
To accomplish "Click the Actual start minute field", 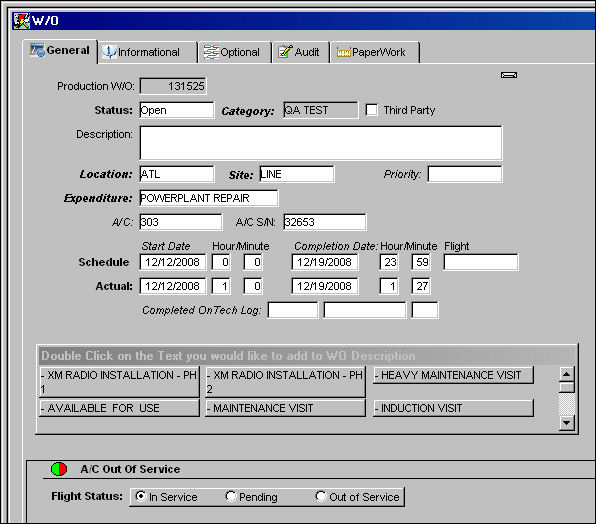I will pyautogui.click(x=253, y=286).
